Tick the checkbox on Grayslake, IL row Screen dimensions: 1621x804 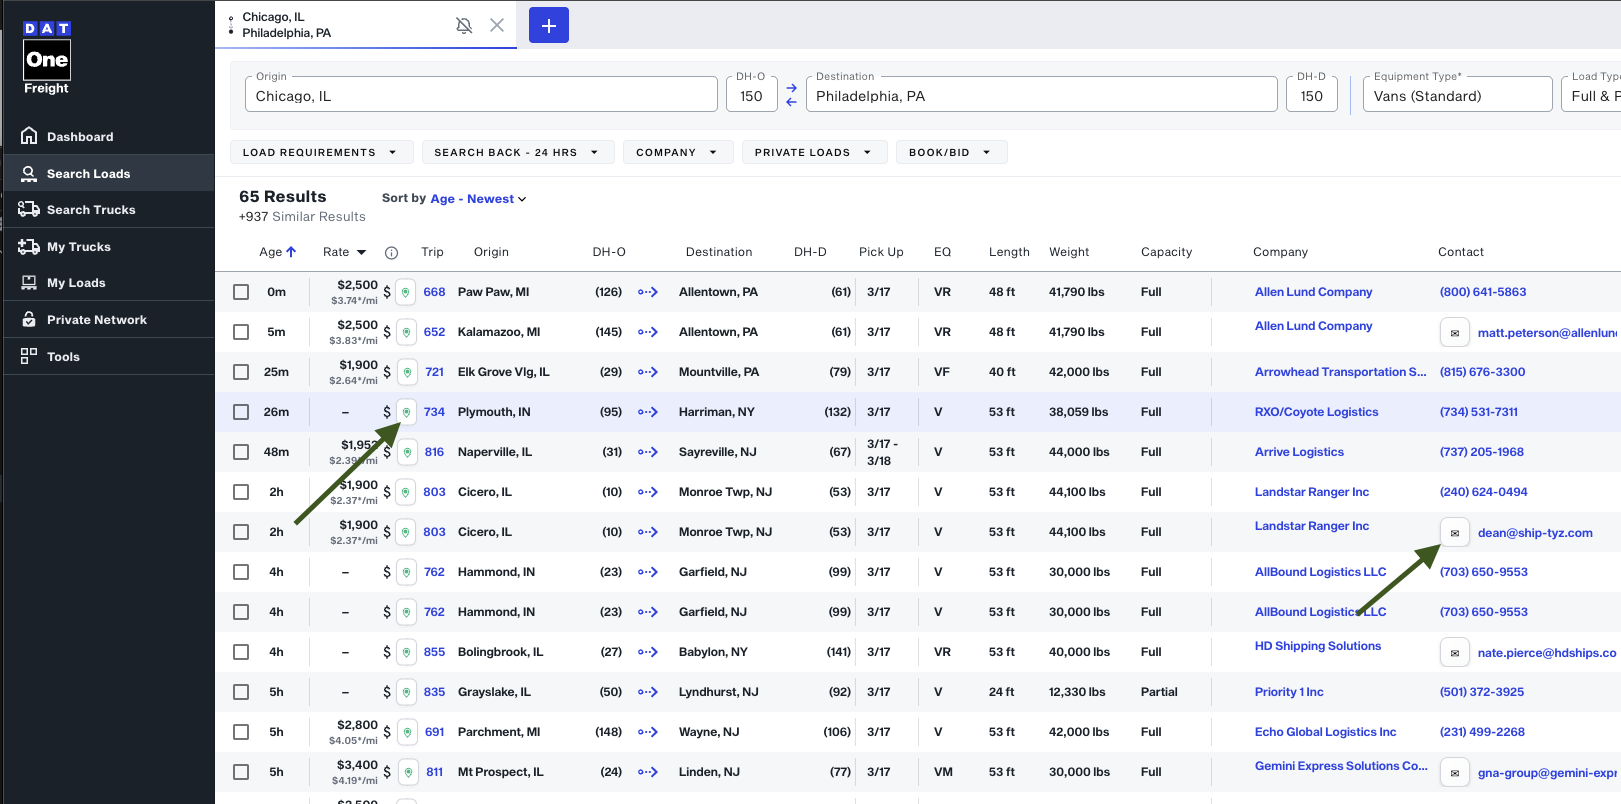[241, 692]
